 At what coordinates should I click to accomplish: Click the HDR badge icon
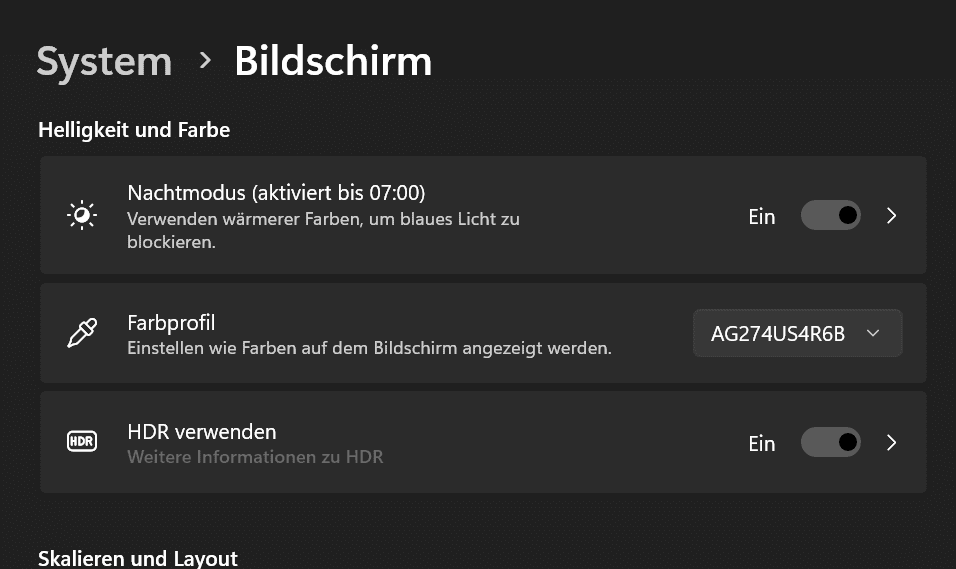[82, 441]
